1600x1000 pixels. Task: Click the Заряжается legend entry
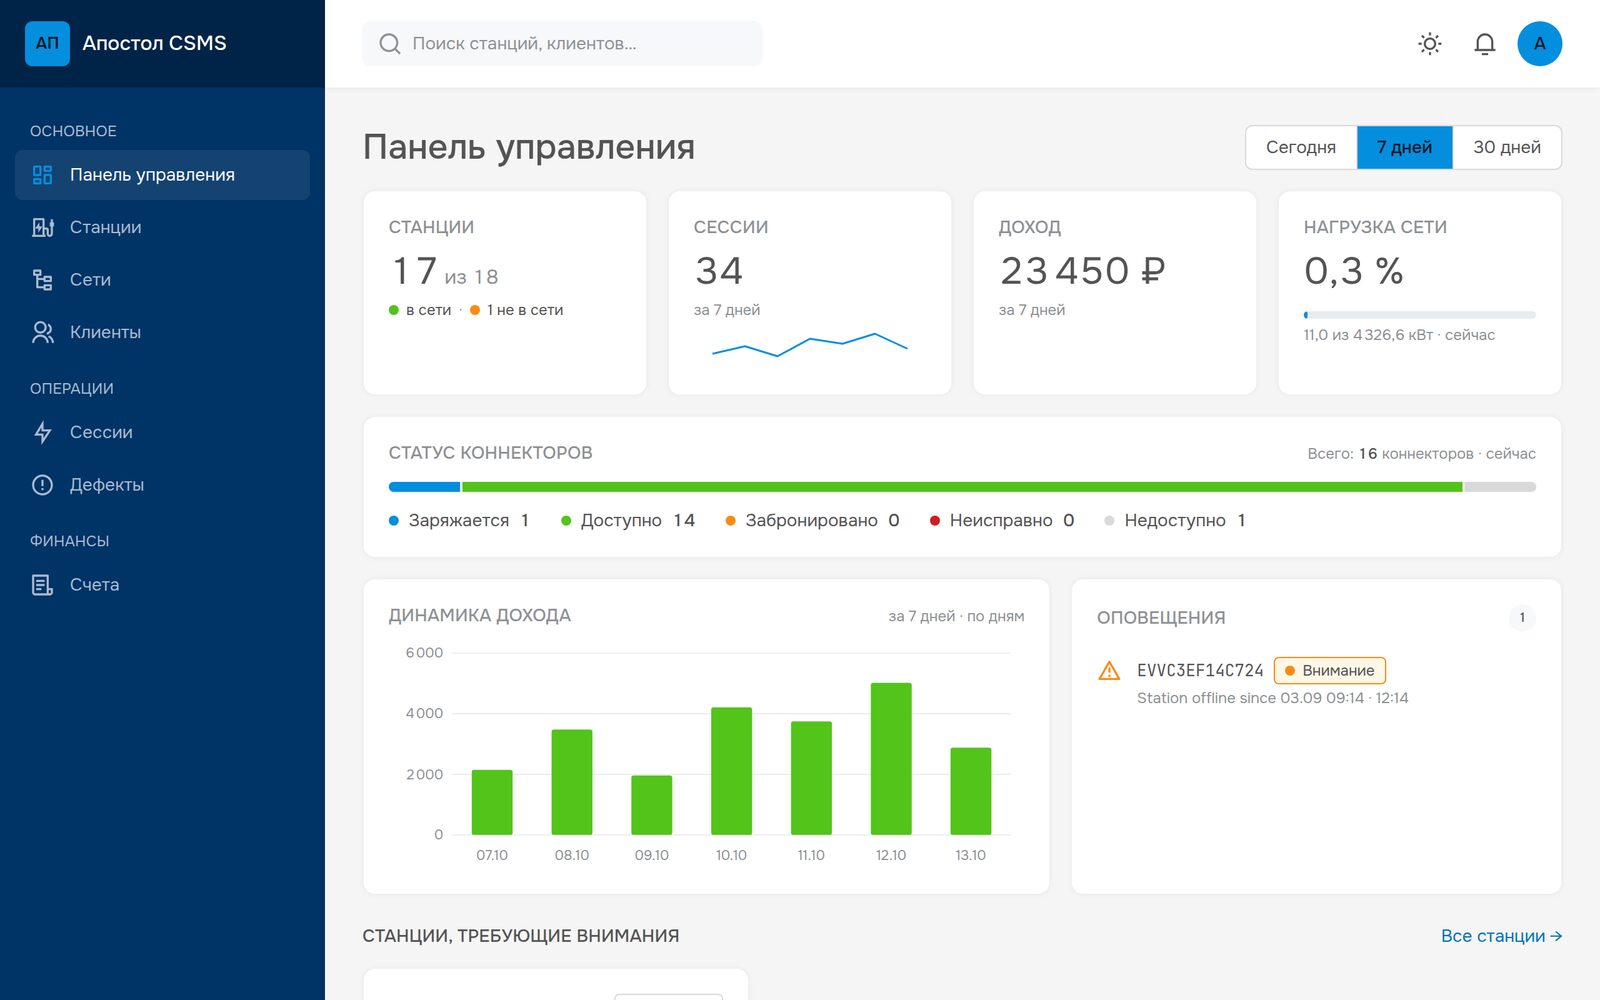pos(459,521)
